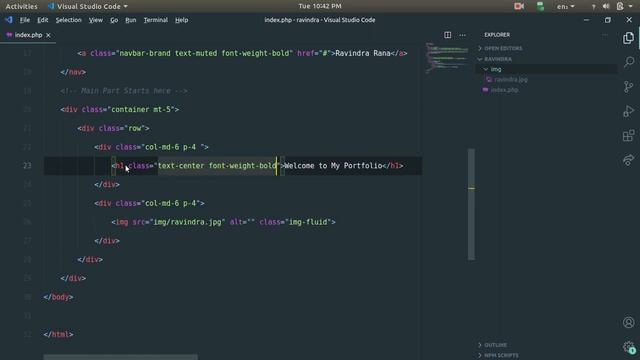The width and height of the screenshot is (640, 360).
Task: Click the code minimap preview
Action: coord(447,57)
